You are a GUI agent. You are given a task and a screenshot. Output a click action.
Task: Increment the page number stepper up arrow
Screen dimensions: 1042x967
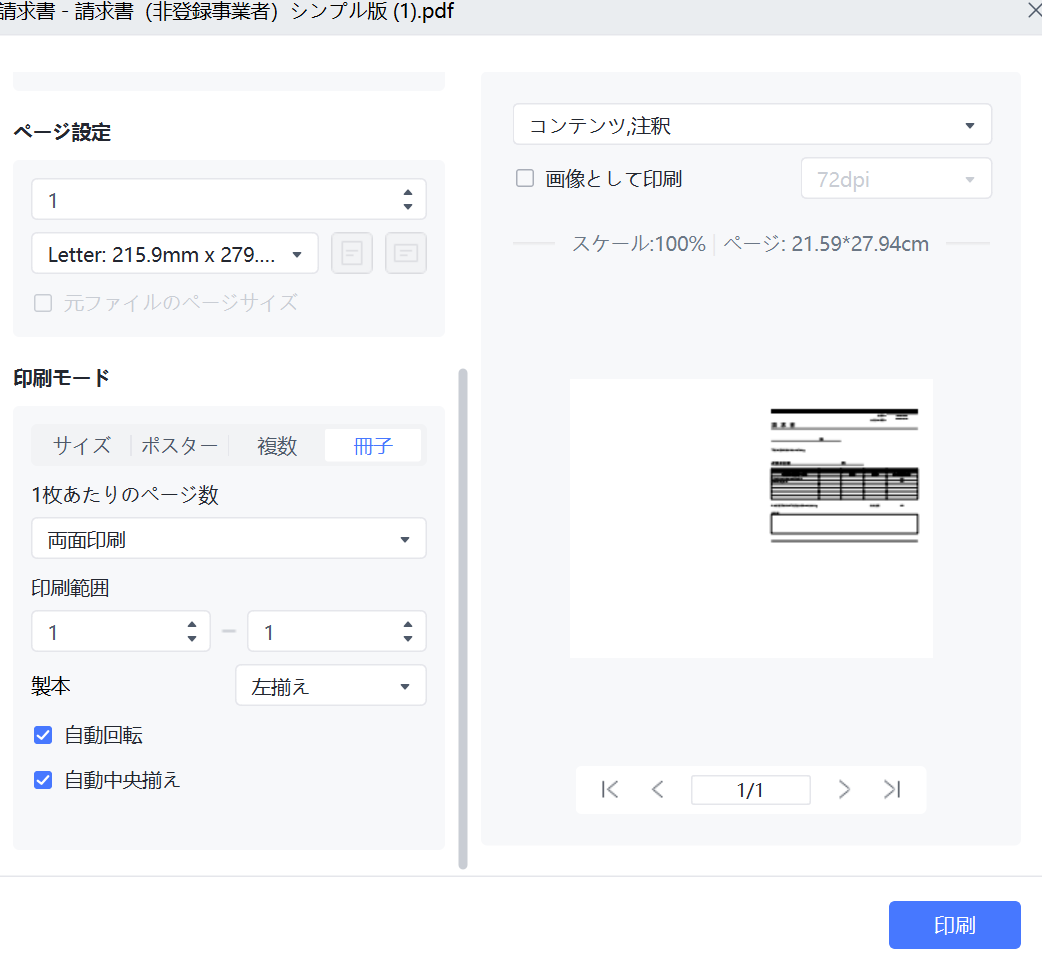tap(408, 192)
